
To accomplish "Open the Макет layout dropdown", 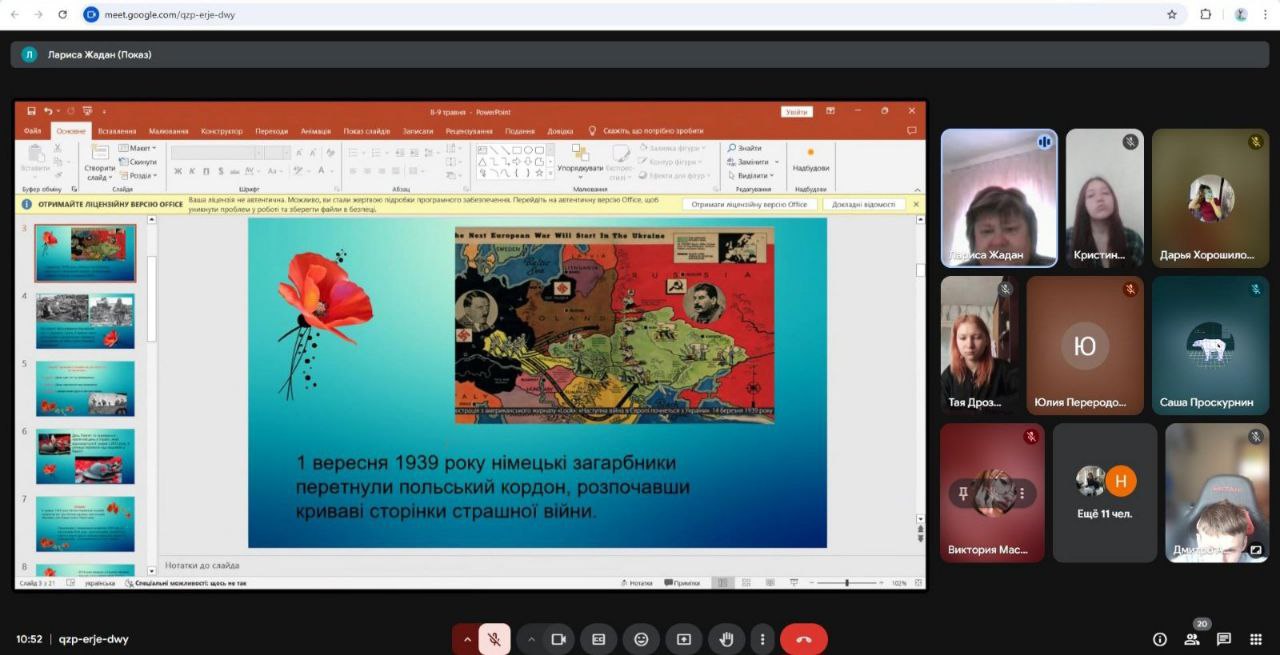I will (138, 148).
